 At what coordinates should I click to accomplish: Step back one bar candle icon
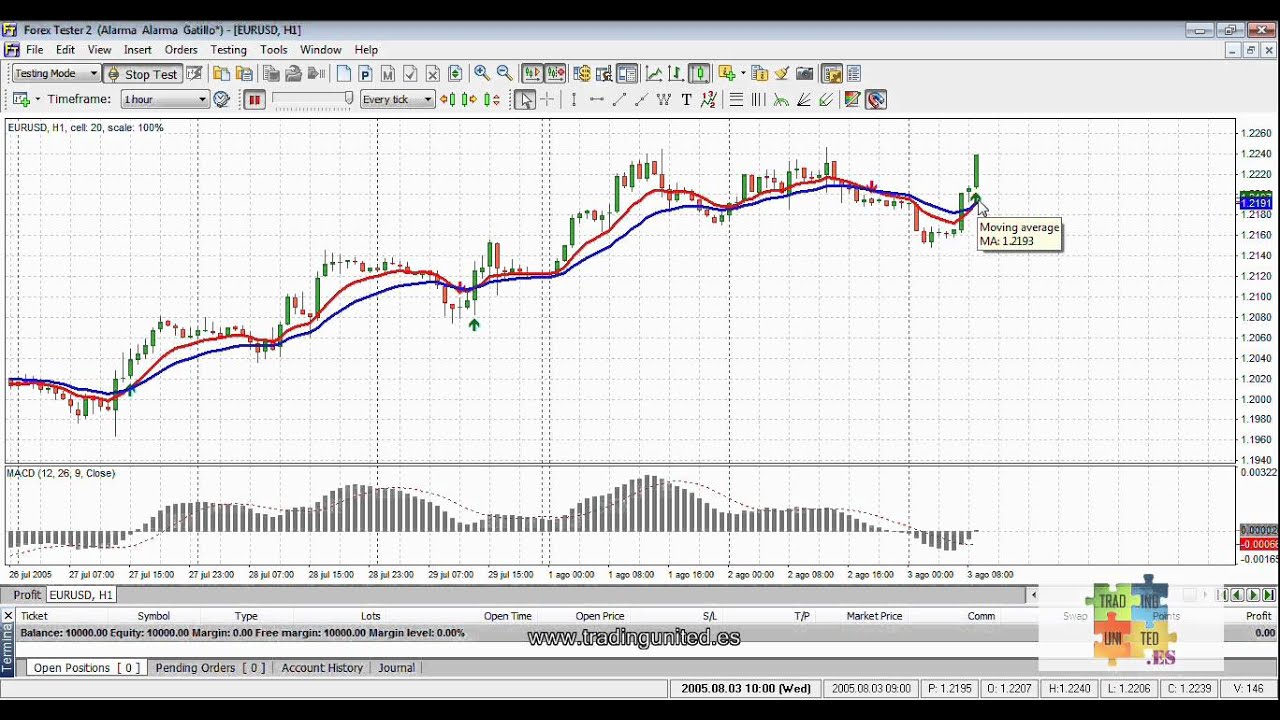pyautogui.click(x=448, y=99)
